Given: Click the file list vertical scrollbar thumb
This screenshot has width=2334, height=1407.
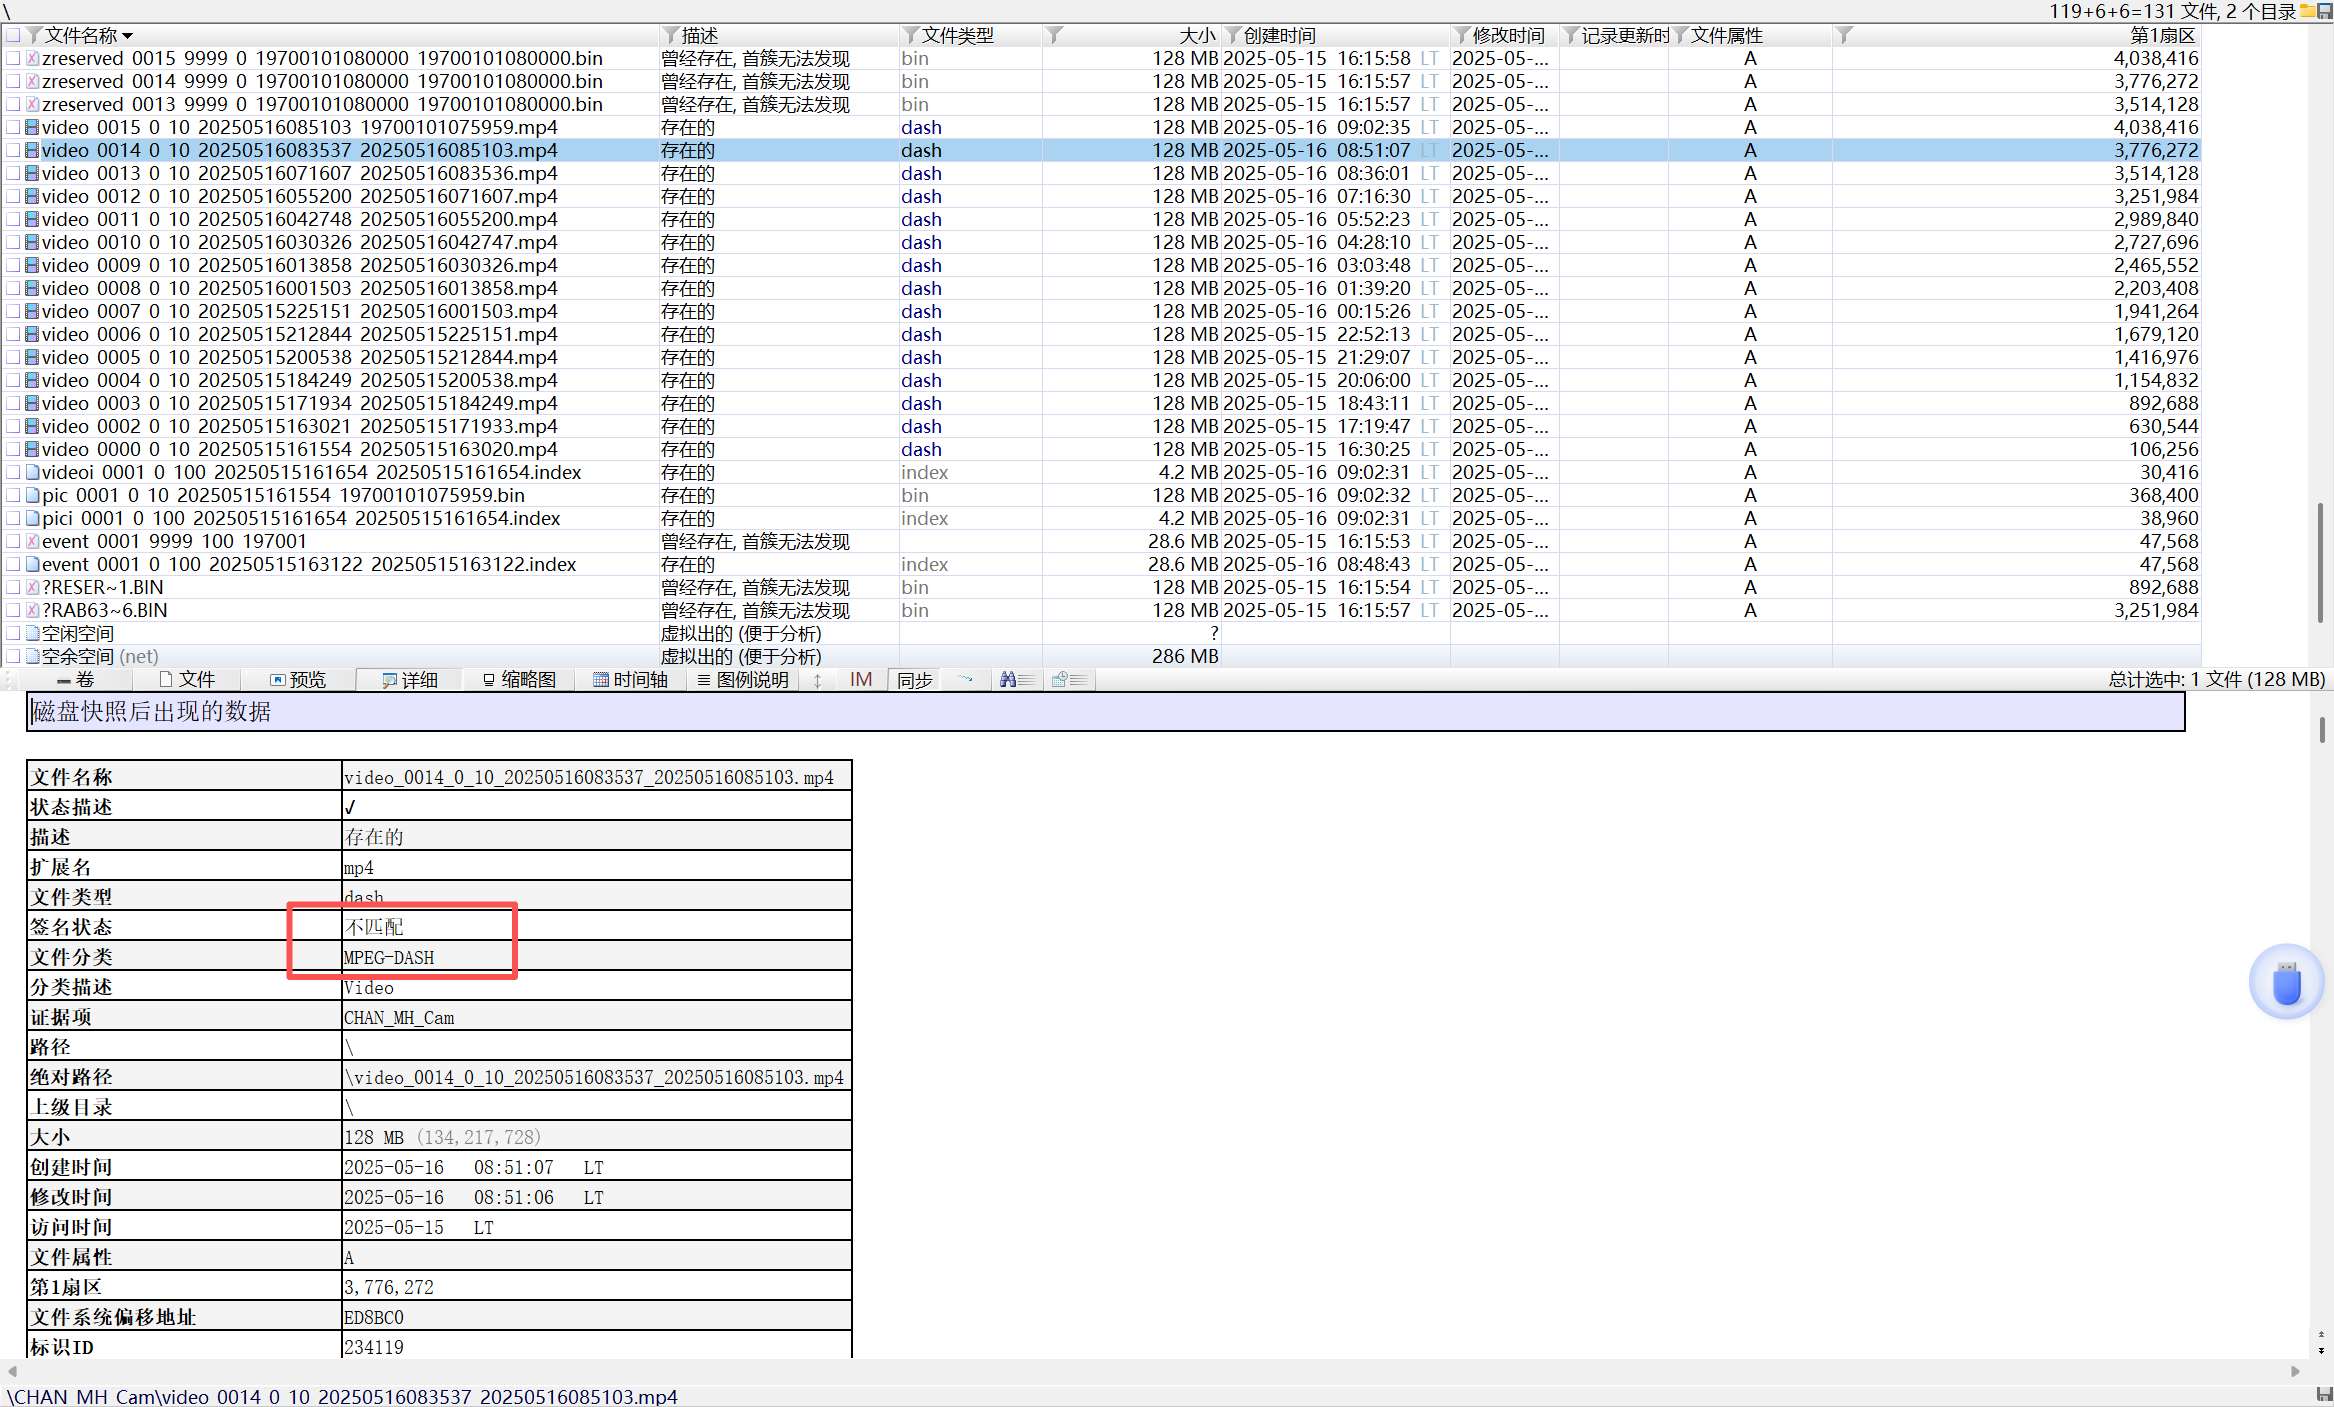Looking at the screenshot, I should [2319, 563].
